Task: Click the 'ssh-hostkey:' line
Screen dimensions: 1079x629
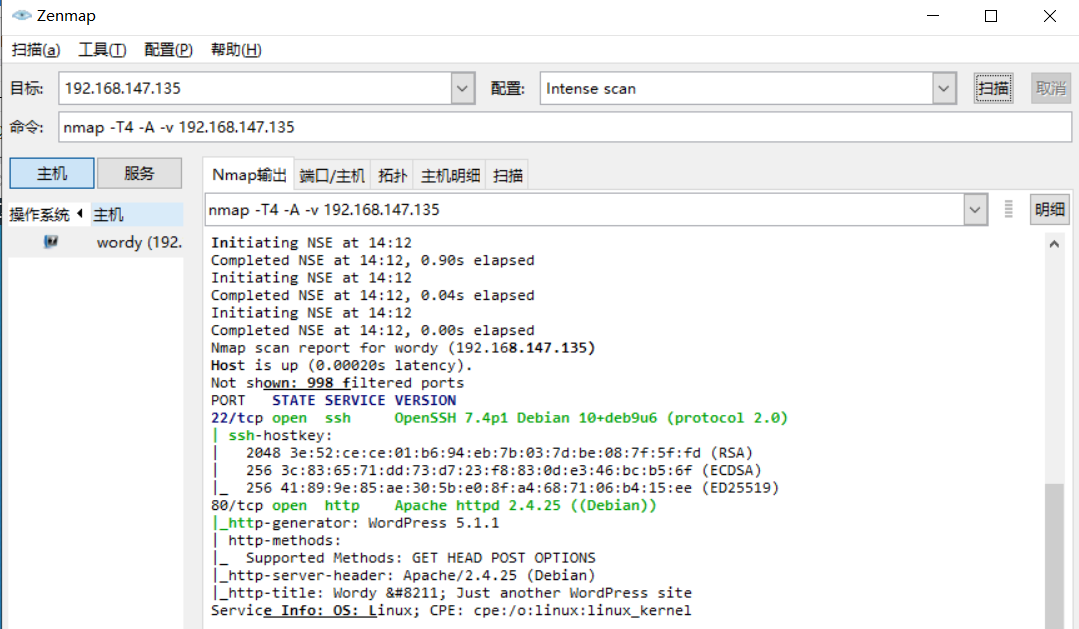Action: tap(272, 436)
